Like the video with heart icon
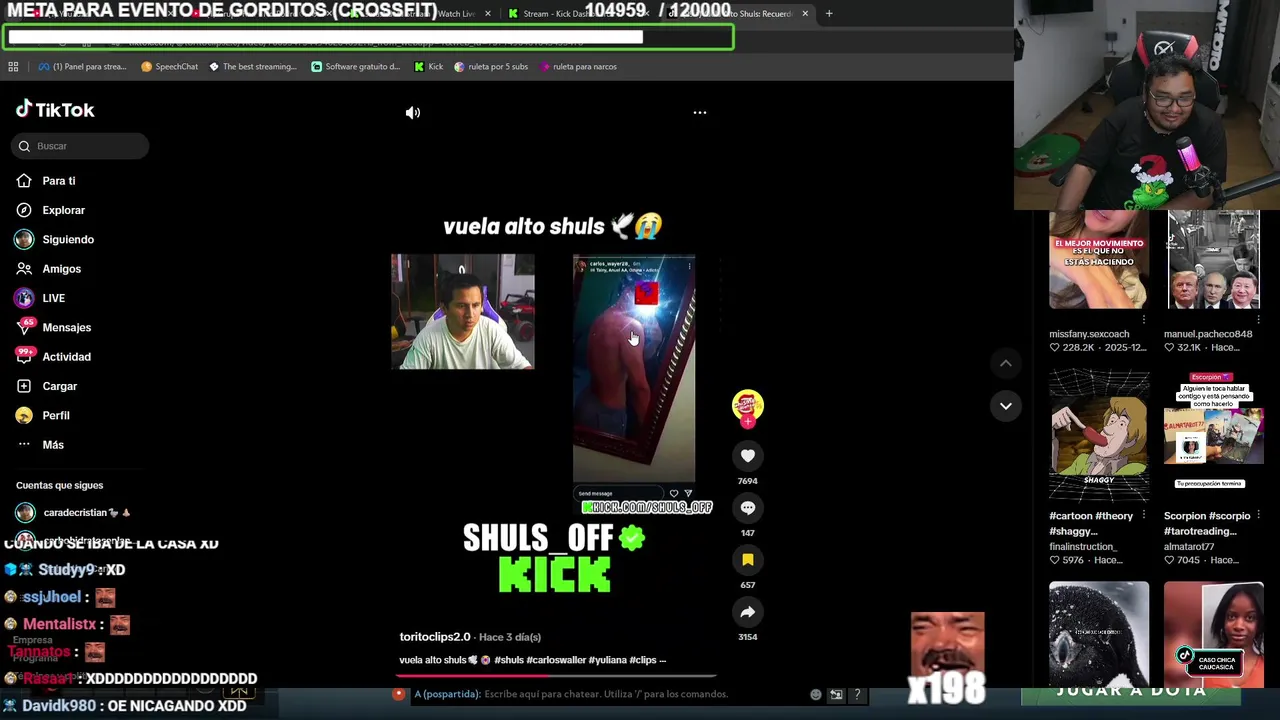1280x720 pixels. tap(748, 456)
